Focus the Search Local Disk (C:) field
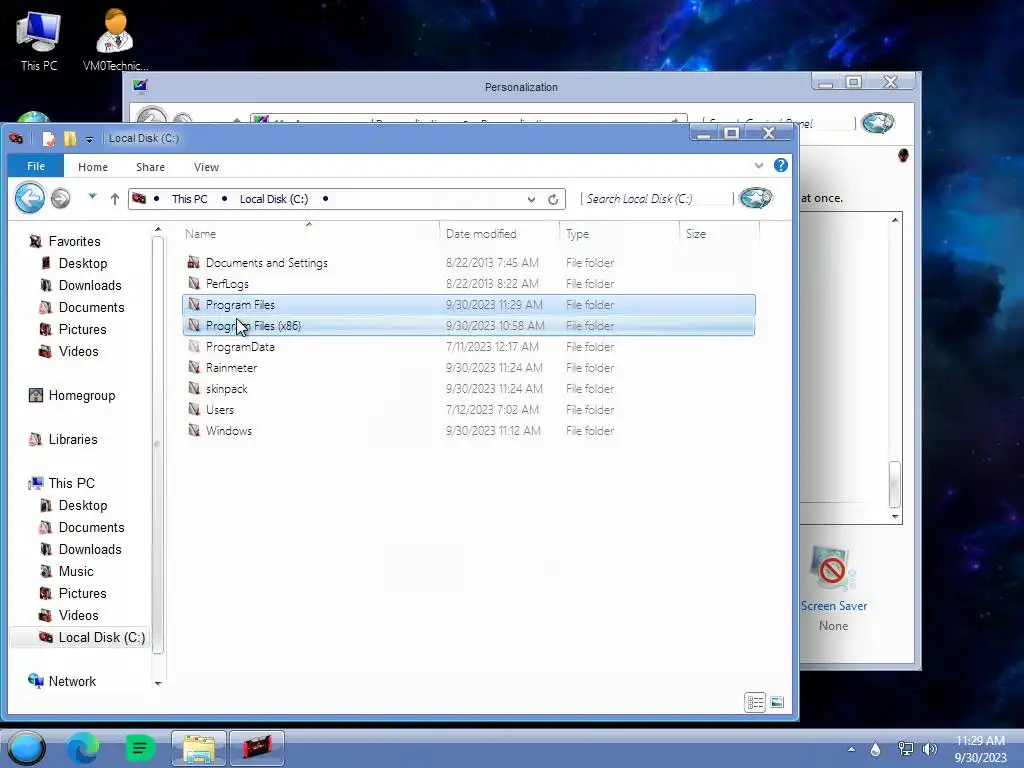The width and height of the screenshot is (1024, 768). tap(656, 199)
